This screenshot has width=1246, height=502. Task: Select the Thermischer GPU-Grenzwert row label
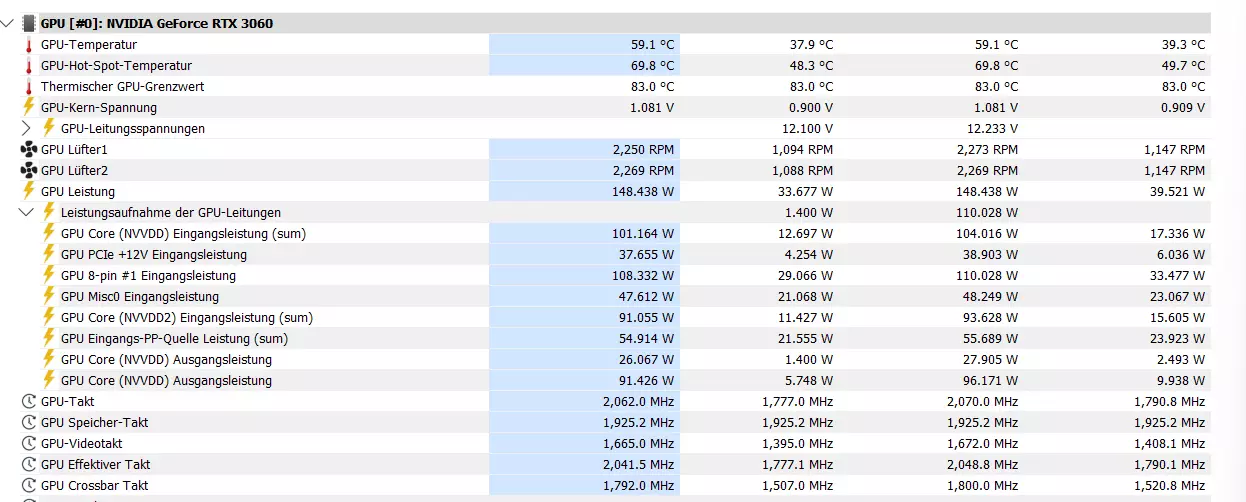[122, 87]
